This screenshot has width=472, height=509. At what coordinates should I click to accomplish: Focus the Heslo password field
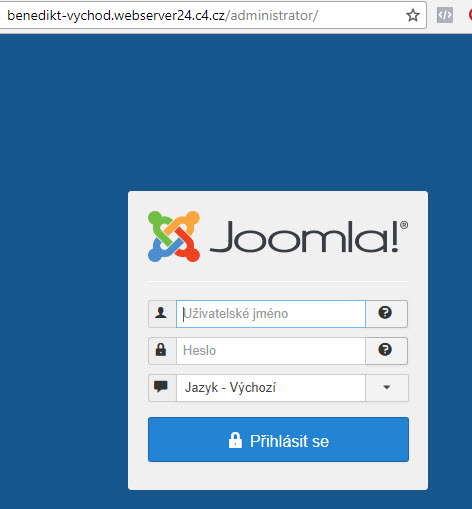tap(271, 351)
